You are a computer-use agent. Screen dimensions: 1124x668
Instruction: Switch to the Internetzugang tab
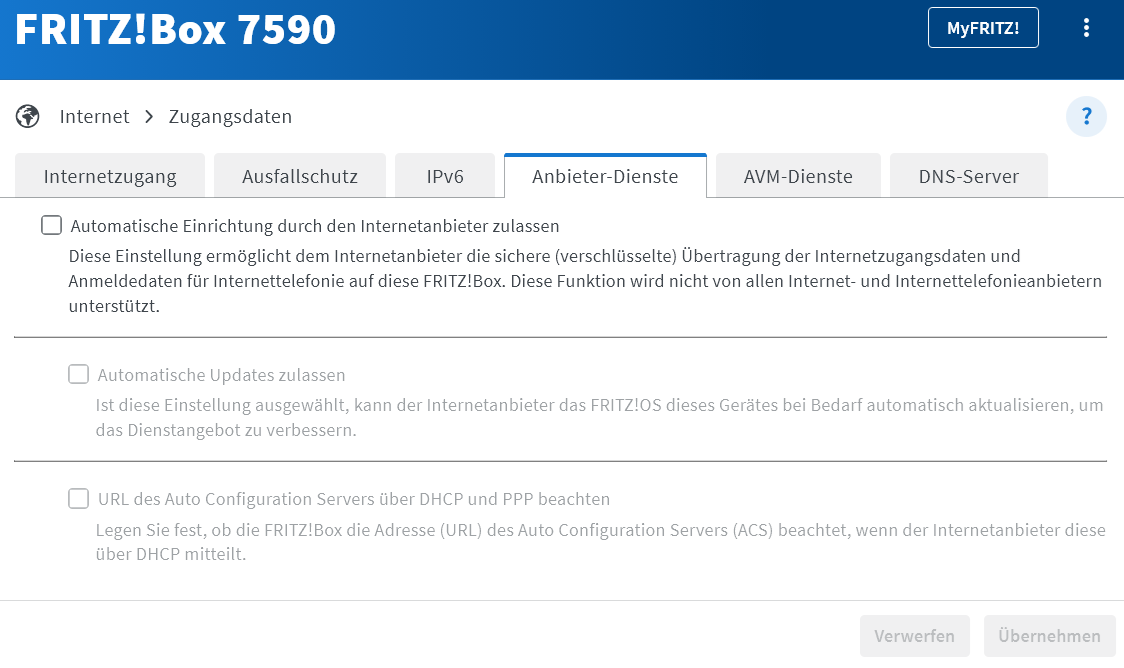pos(110,176)
